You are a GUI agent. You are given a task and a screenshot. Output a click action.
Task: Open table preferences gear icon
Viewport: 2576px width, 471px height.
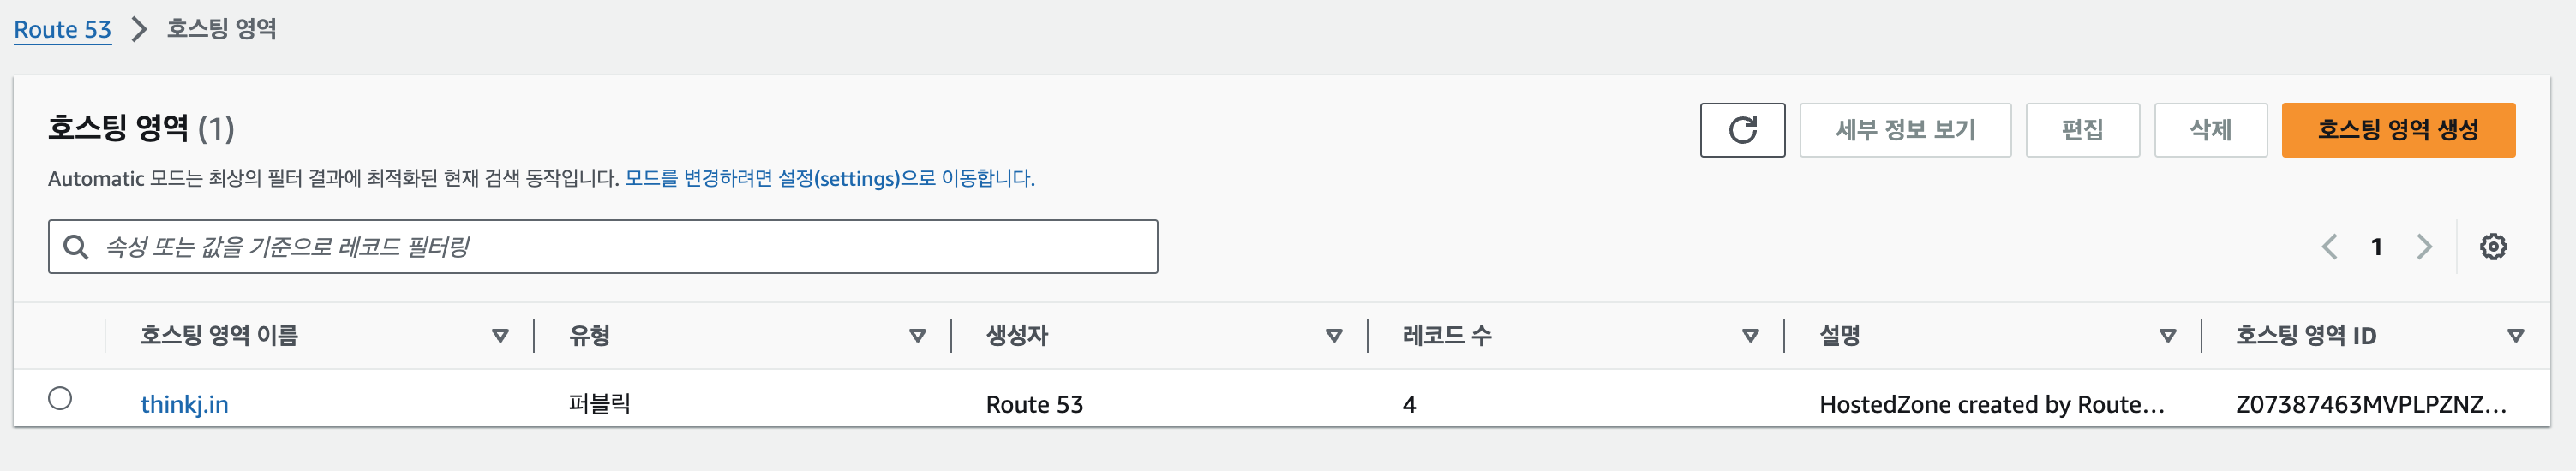pos(2493,247)
